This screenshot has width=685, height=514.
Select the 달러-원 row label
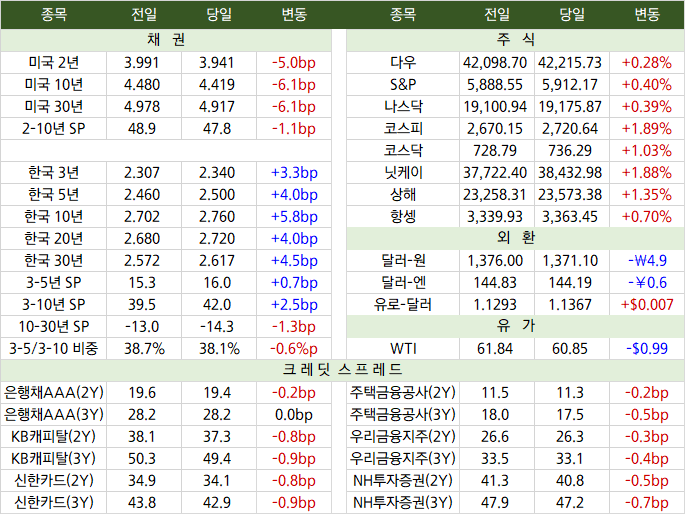click(x=403, y=261)
